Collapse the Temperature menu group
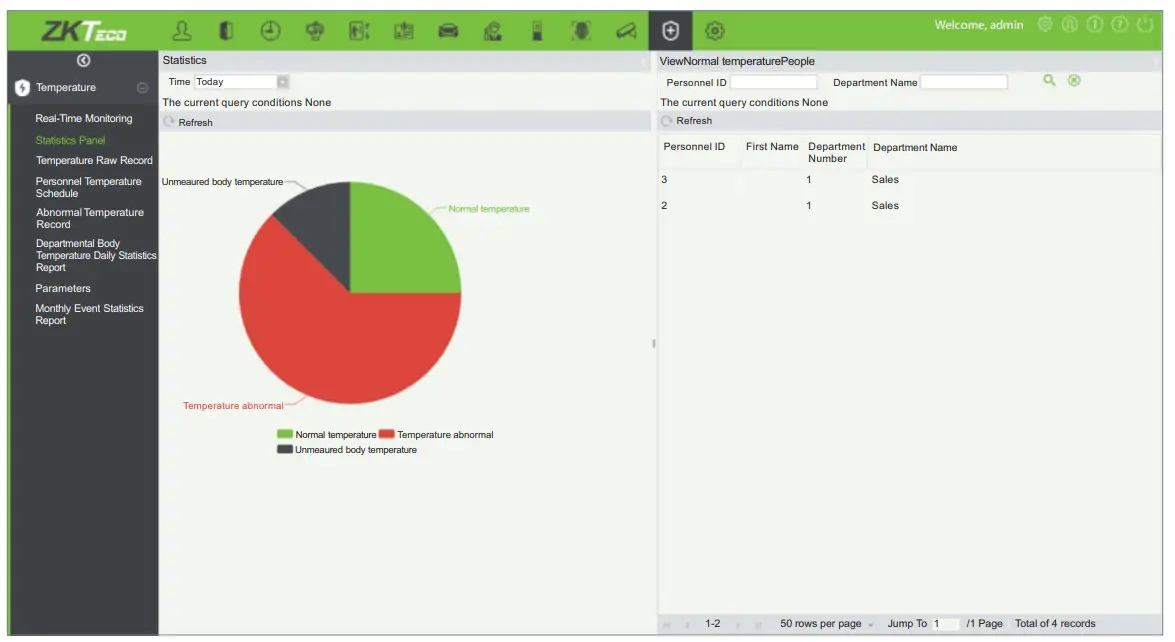The image size is (1175, 642). tap(142, 88)
